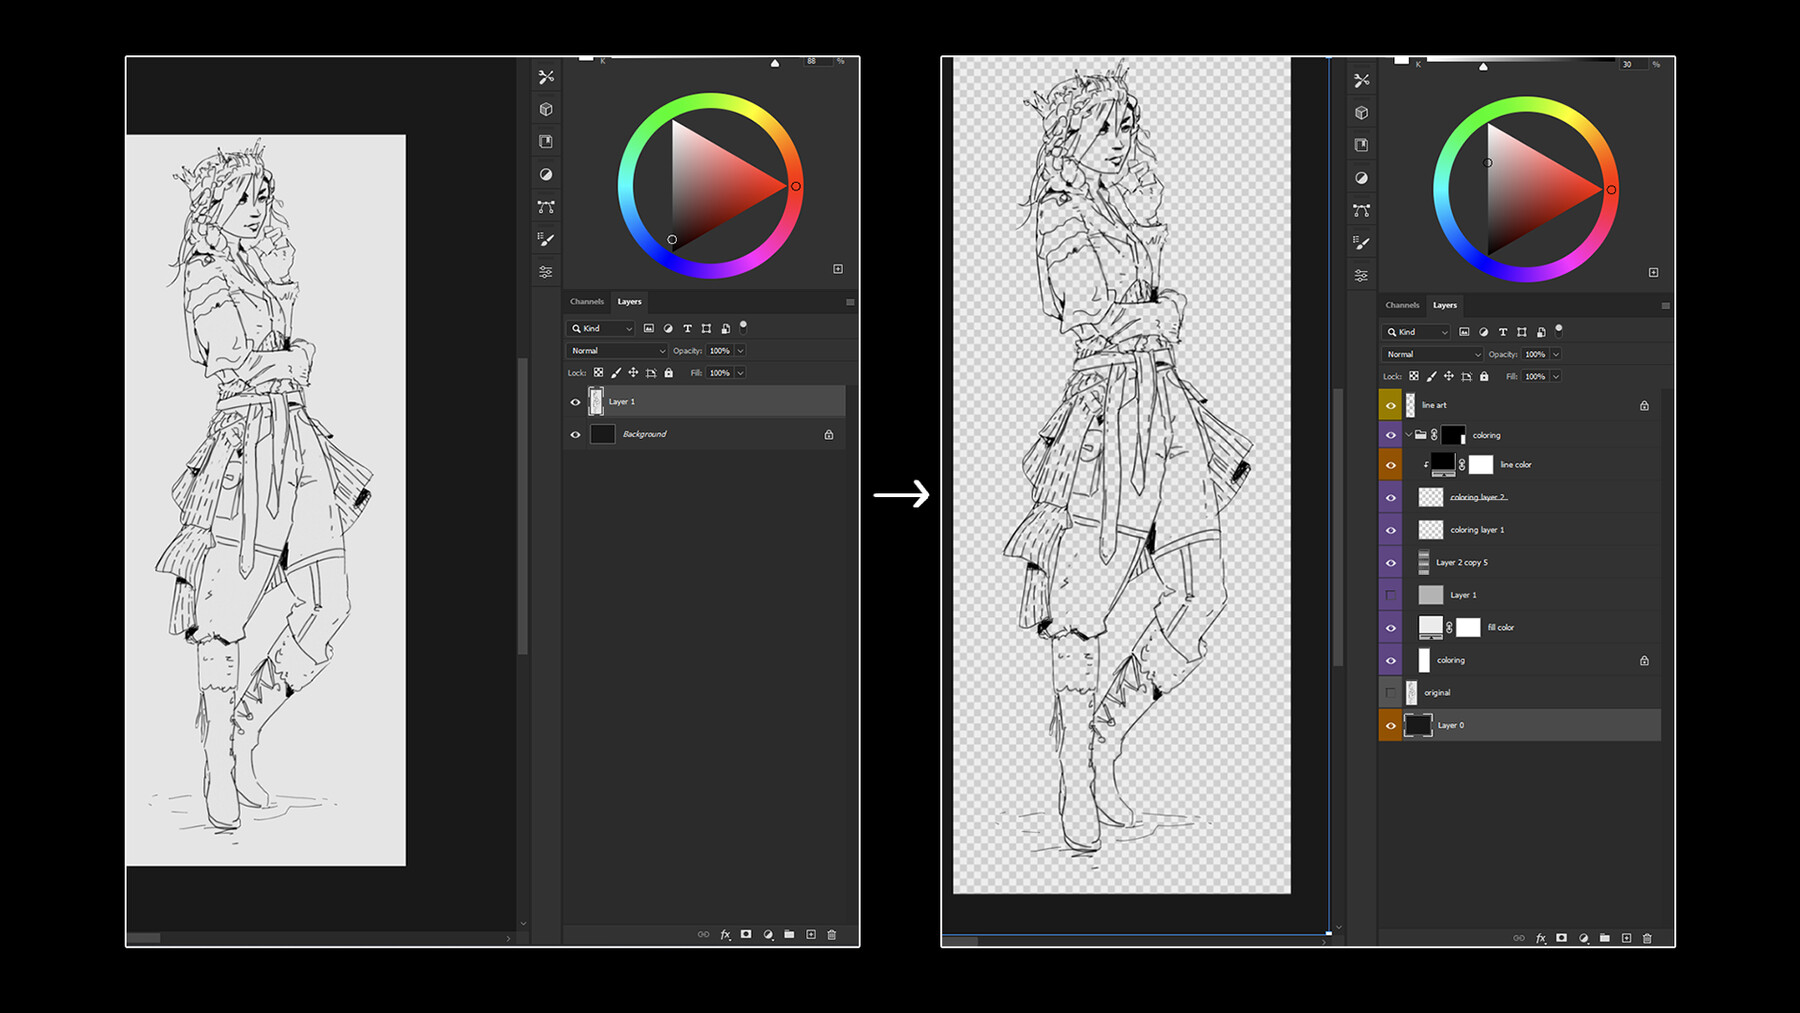1800x1013 pixels.
Task: Show the hidden original layer
Action: (1391, 692)
